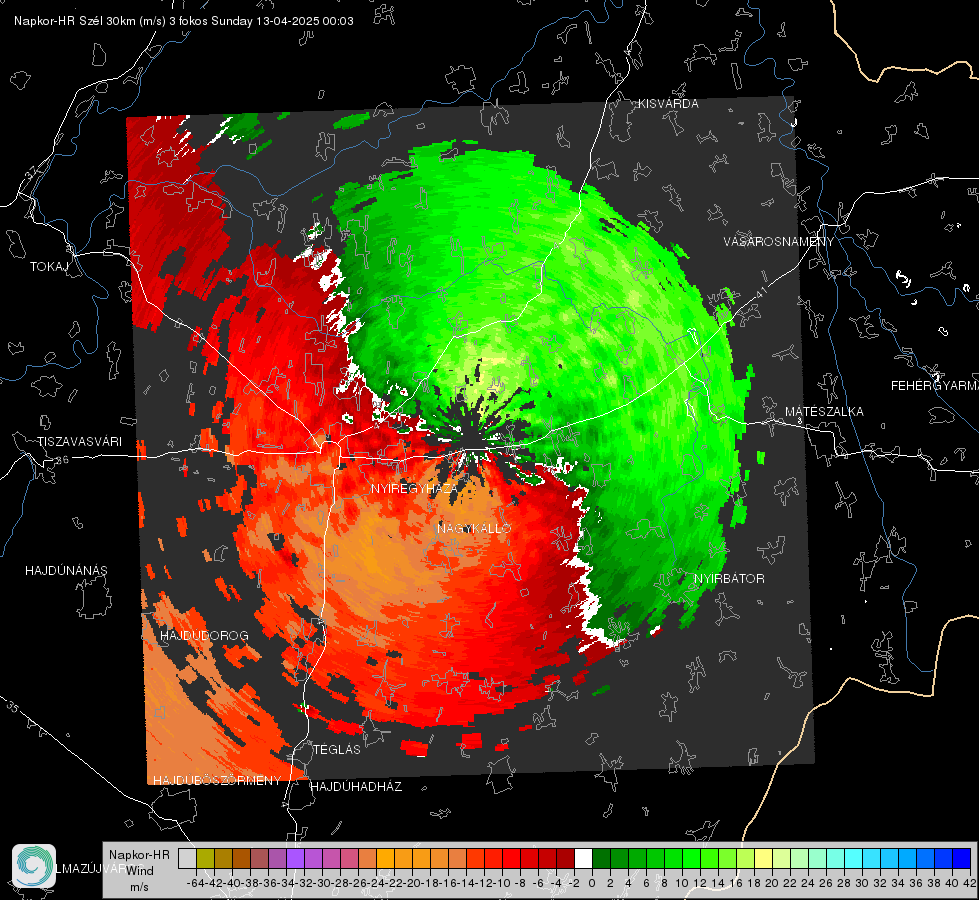The image size is (979, 900).
Task: Click the olive swatch above -64 in legend
Action: click(x=205, y=858)
